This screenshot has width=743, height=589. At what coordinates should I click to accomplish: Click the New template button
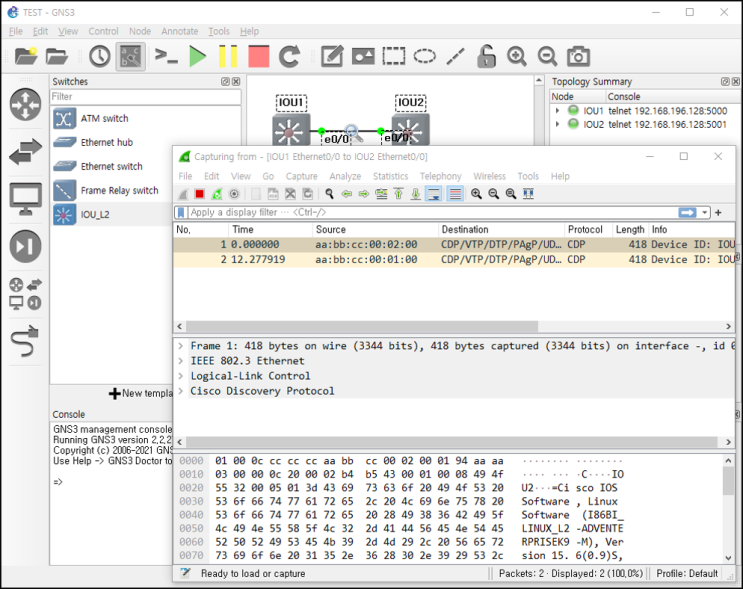pyautogui.click(x=141, y=393)
